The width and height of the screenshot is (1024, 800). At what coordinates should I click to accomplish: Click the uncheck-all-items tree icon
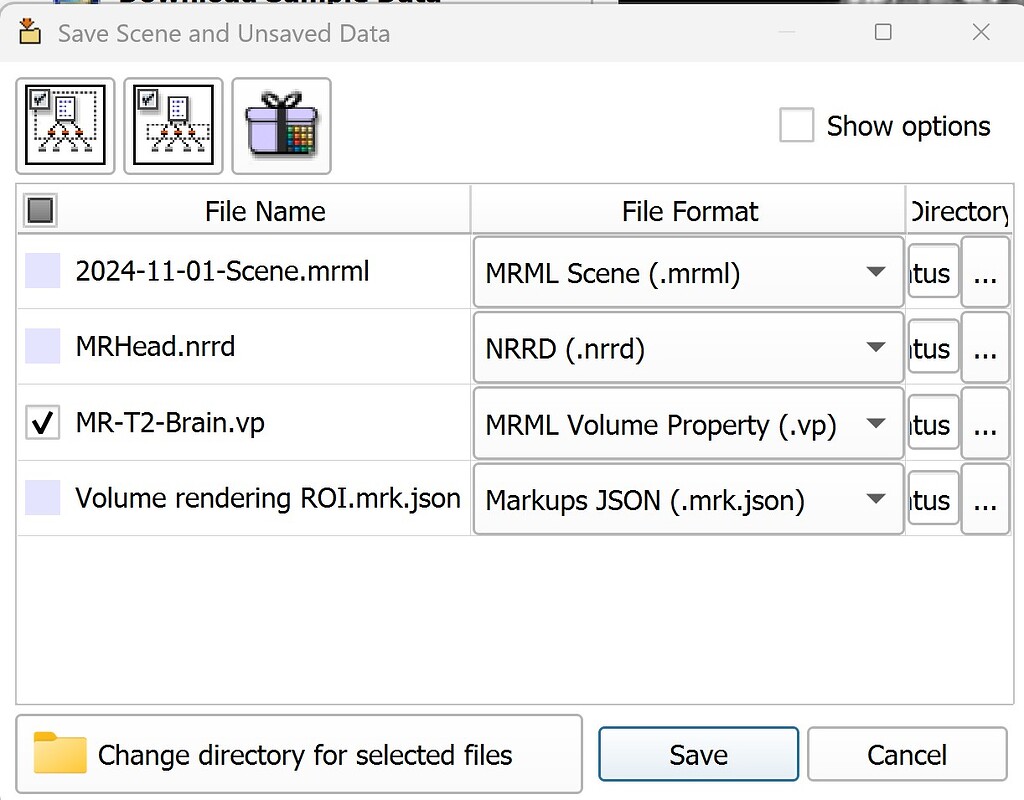pyautogui.click(x=172, y=125)
